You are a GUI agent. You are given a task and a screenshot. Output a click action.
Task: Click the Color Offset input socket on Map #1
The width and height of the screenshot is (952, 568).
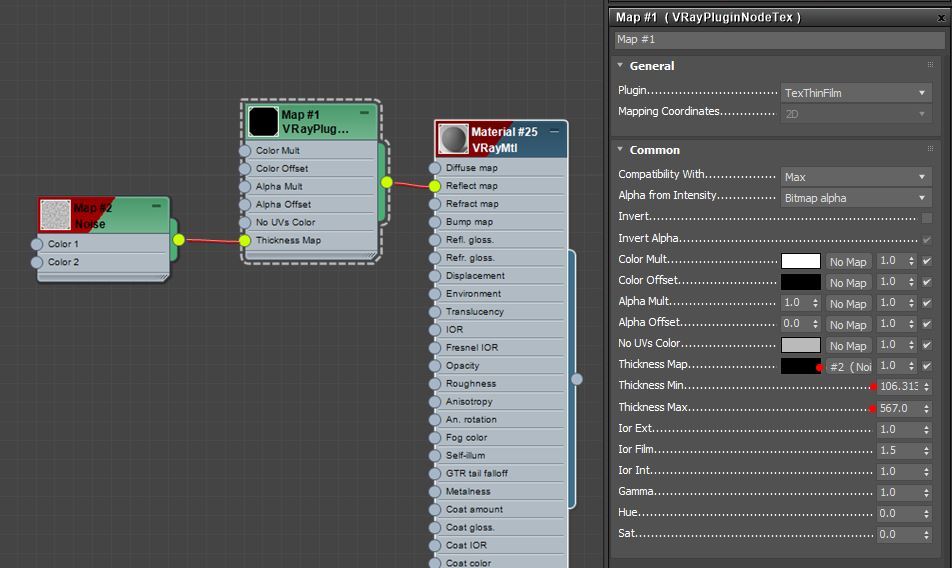click(245, 169)
